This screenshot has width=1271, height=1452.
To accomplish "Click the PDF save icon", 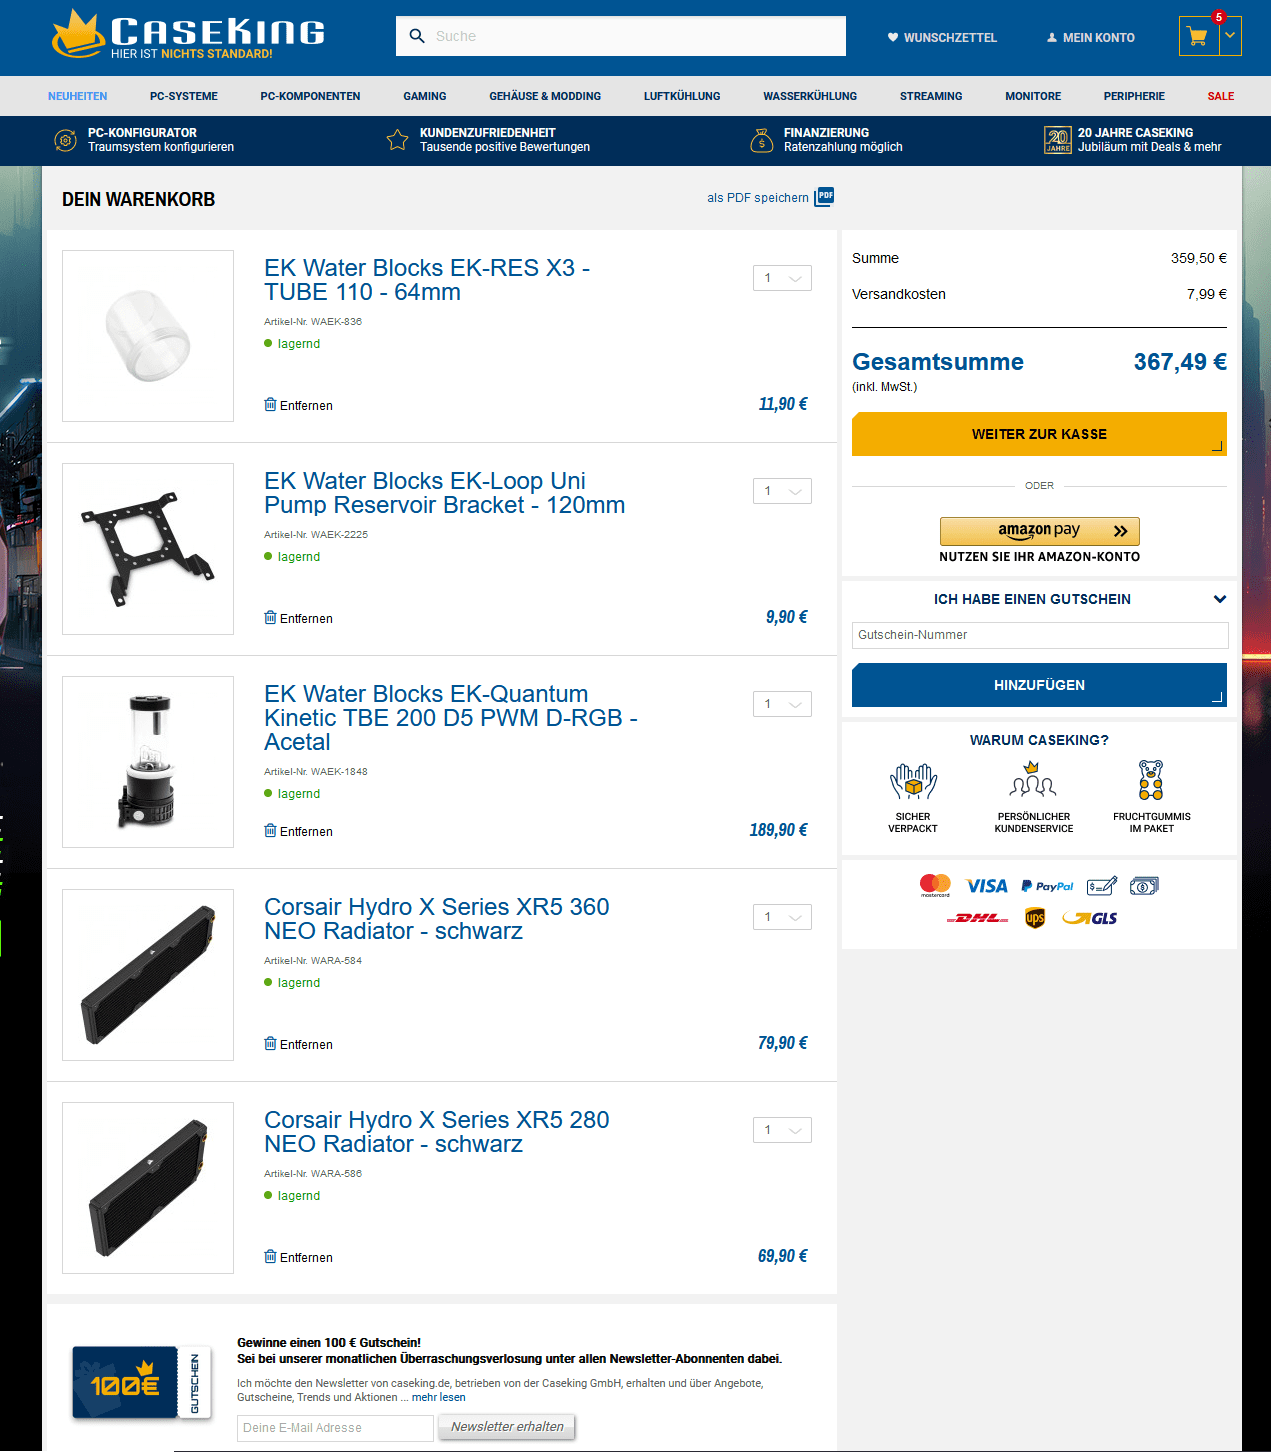I will click(824, 196).
